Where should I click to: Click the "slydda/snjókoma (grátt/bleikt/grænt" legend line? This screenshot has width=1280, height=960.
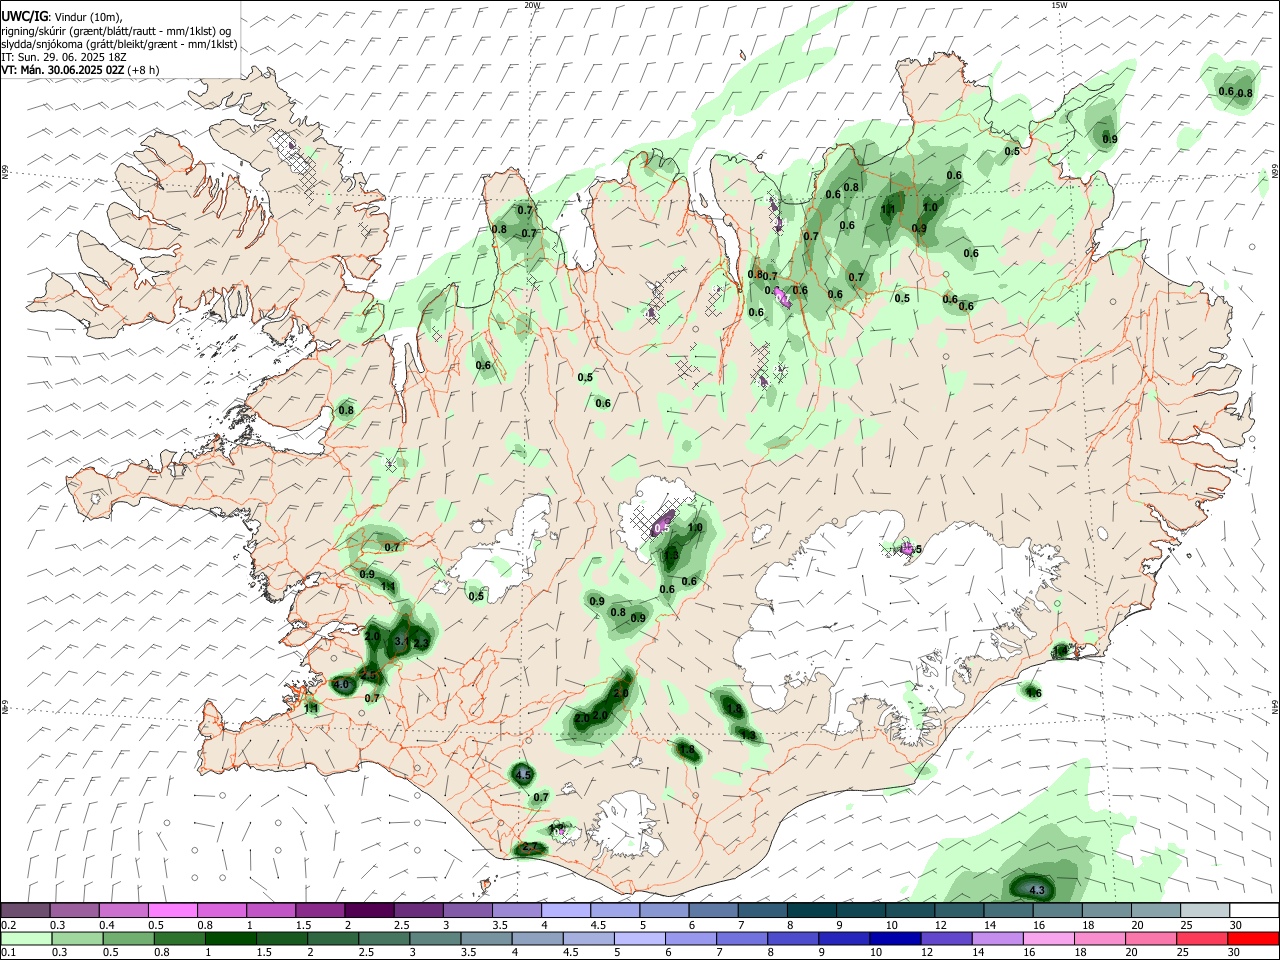[119, 44]
